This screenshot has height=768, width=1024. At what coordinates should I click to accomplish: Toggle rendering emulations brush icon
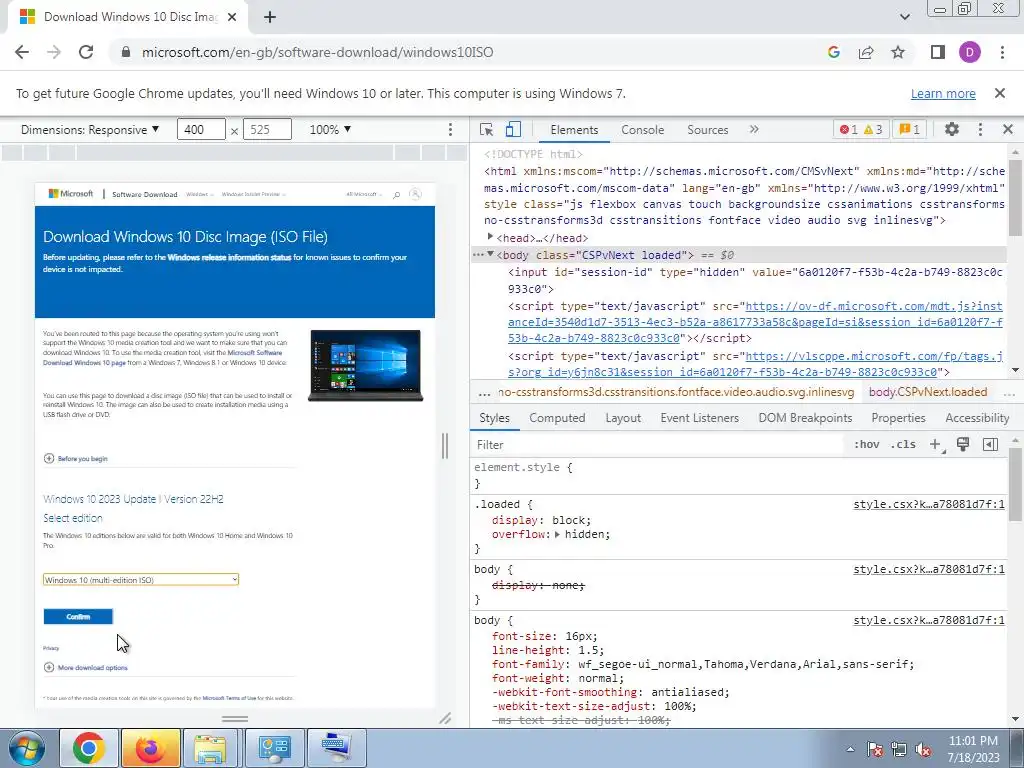pyautogui.click(x=963, y=445)
